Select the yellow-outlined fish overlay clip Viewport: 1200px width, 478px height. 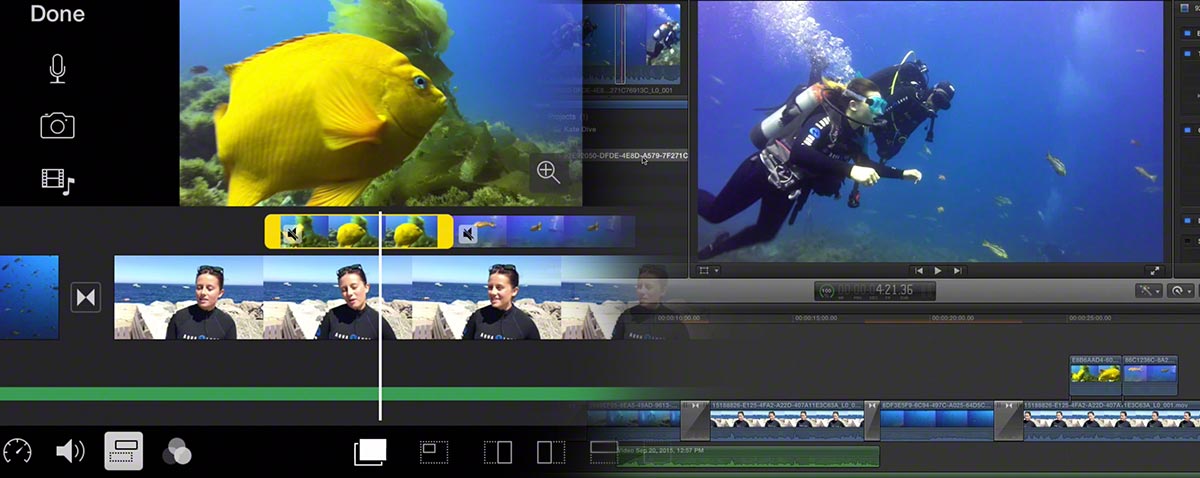pos(358,231)
